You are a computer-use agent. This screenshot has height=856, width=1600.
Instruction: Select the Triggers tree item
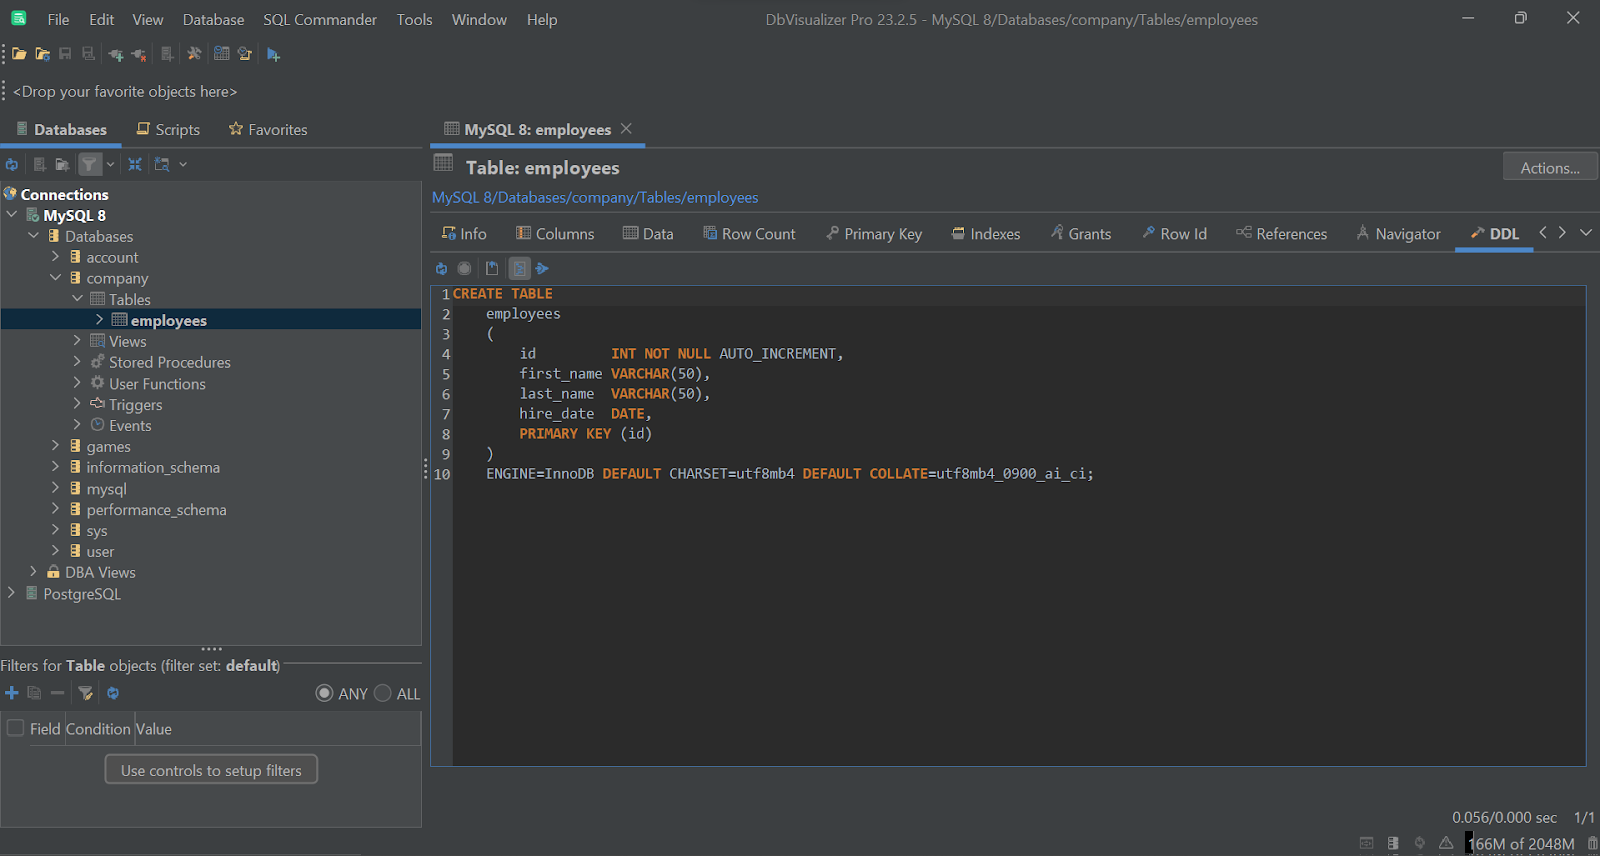[135, 404]
